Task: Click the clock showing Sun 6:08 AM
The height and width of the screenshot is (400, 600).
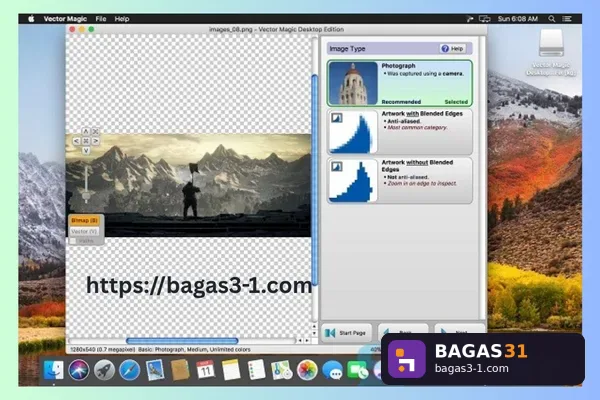Action: 518,19
